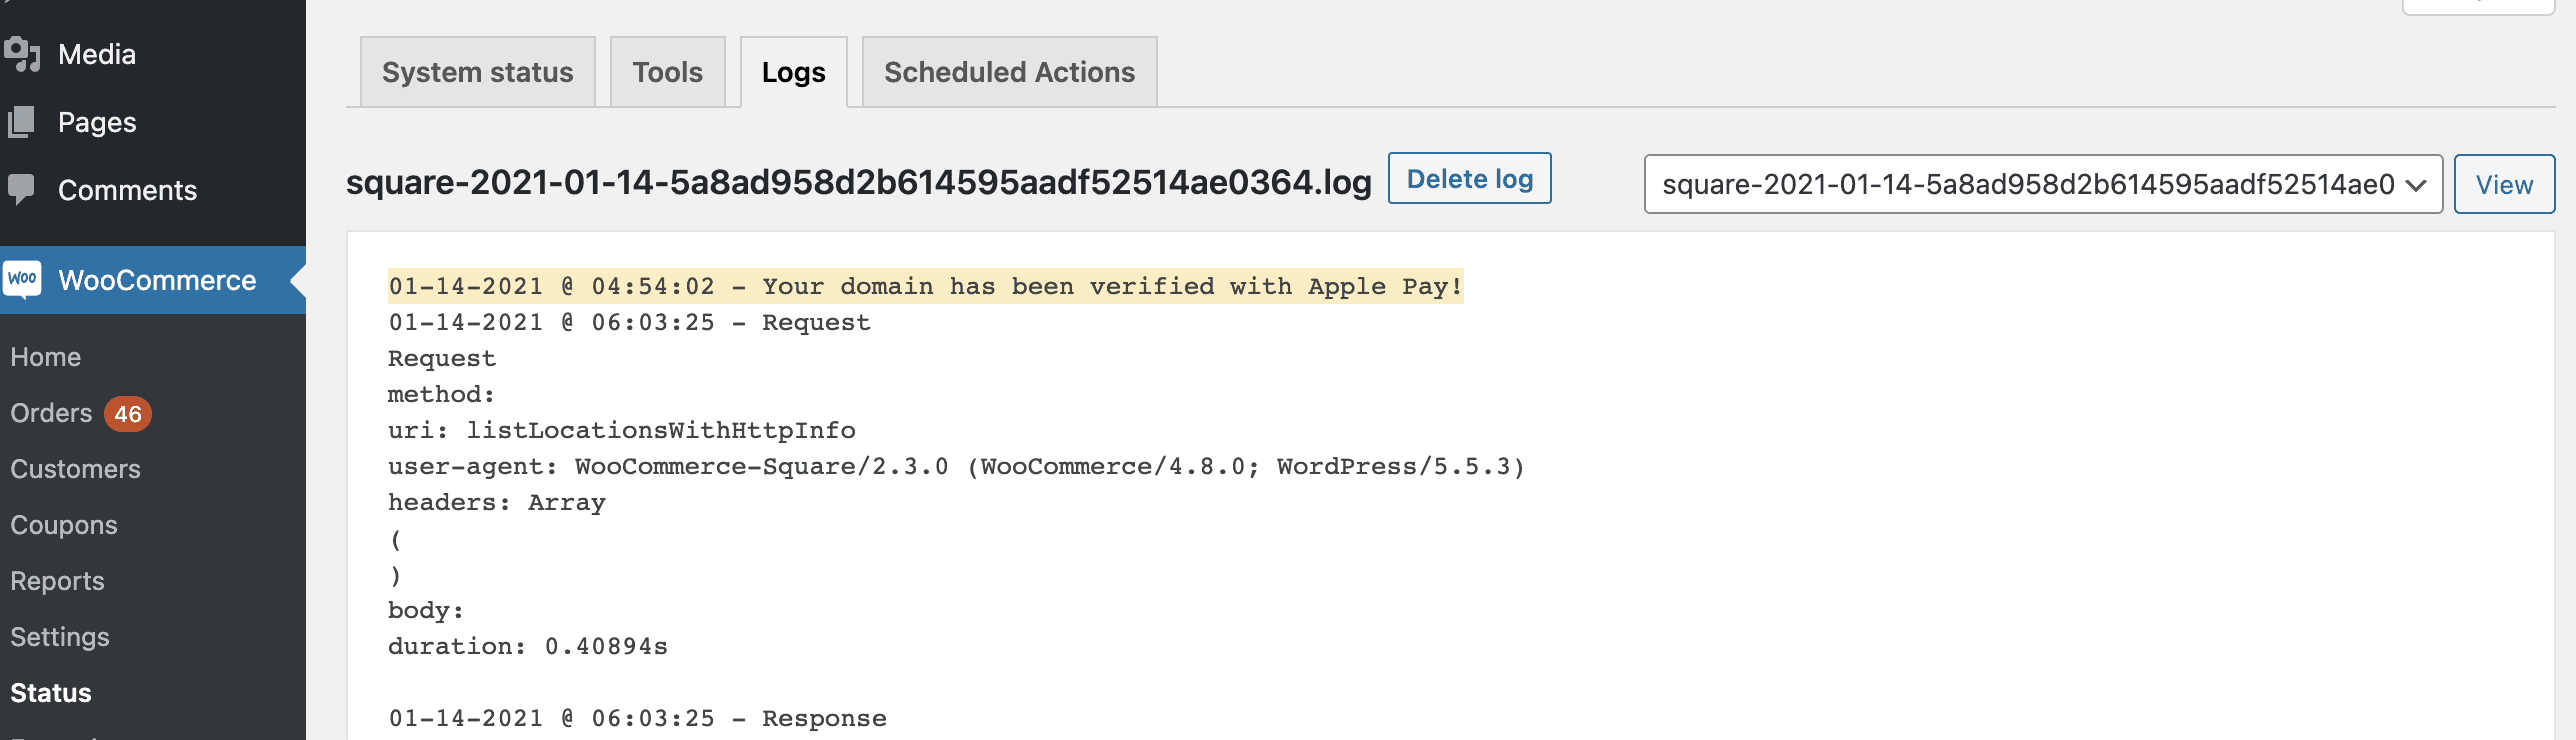
Task: Open the Tools tab
Action: [667, 72]
